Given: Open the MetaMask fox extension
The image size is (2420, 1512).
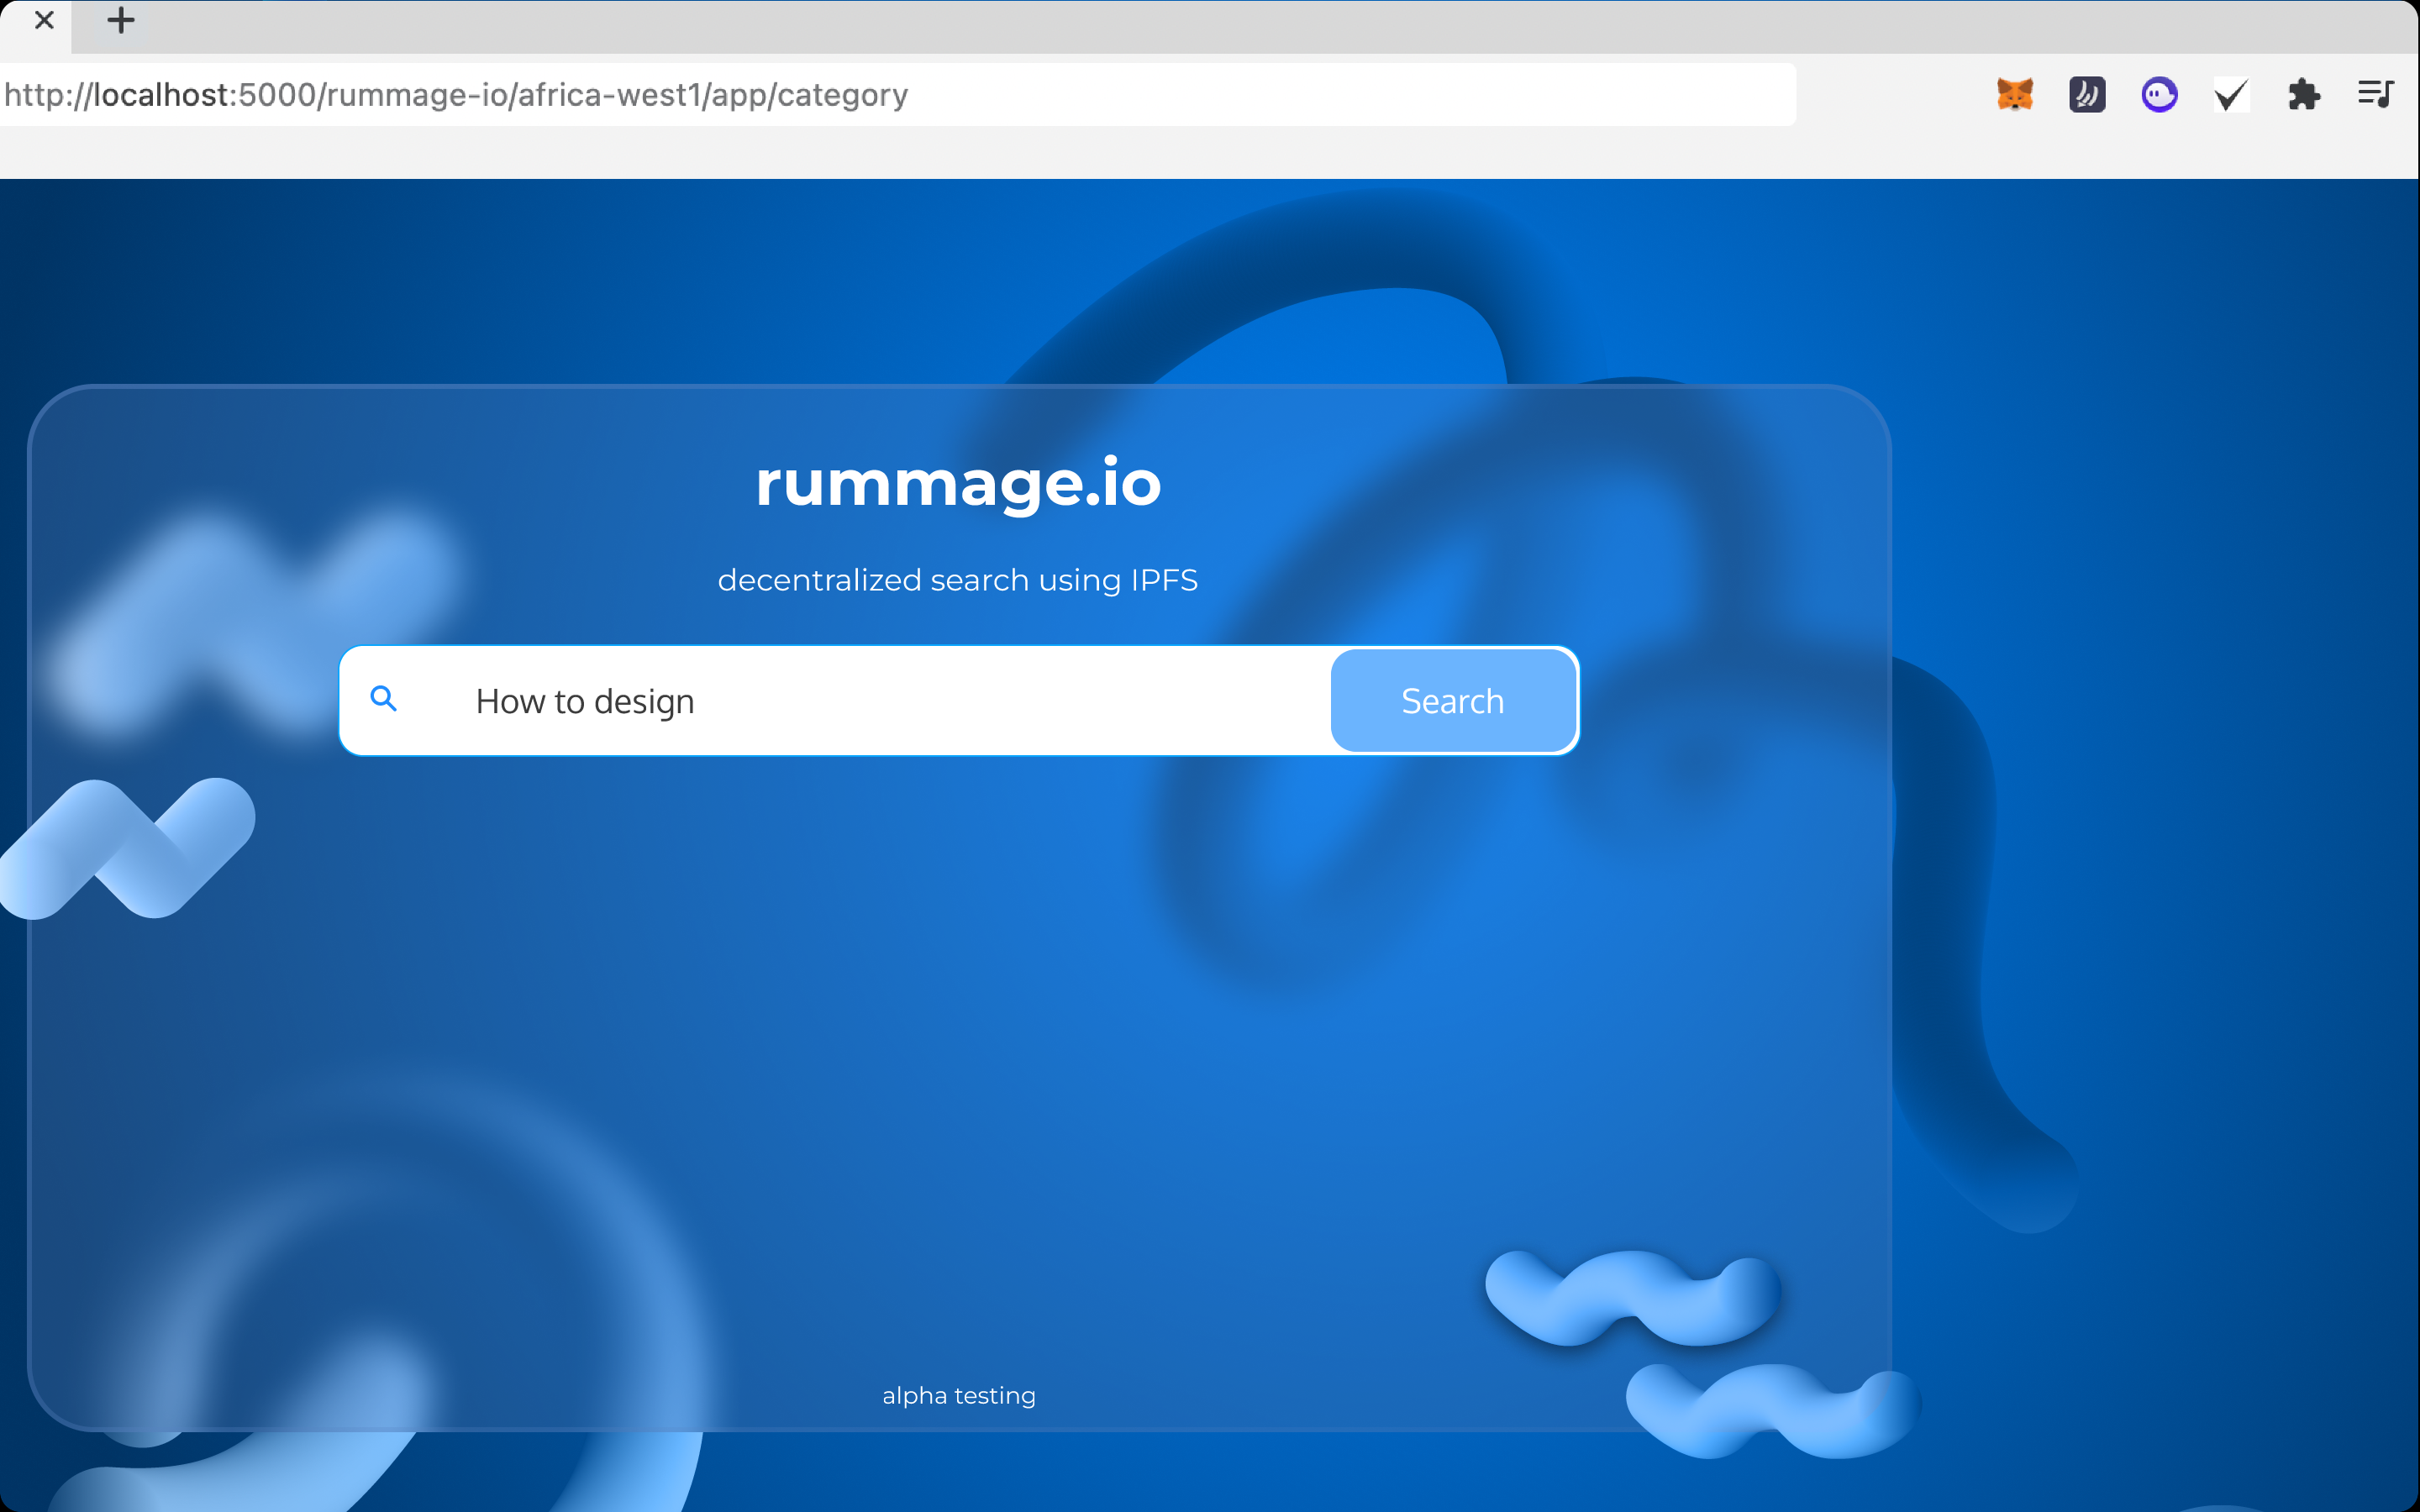Looking at the screenshot, I should [x=2014, y=95].
